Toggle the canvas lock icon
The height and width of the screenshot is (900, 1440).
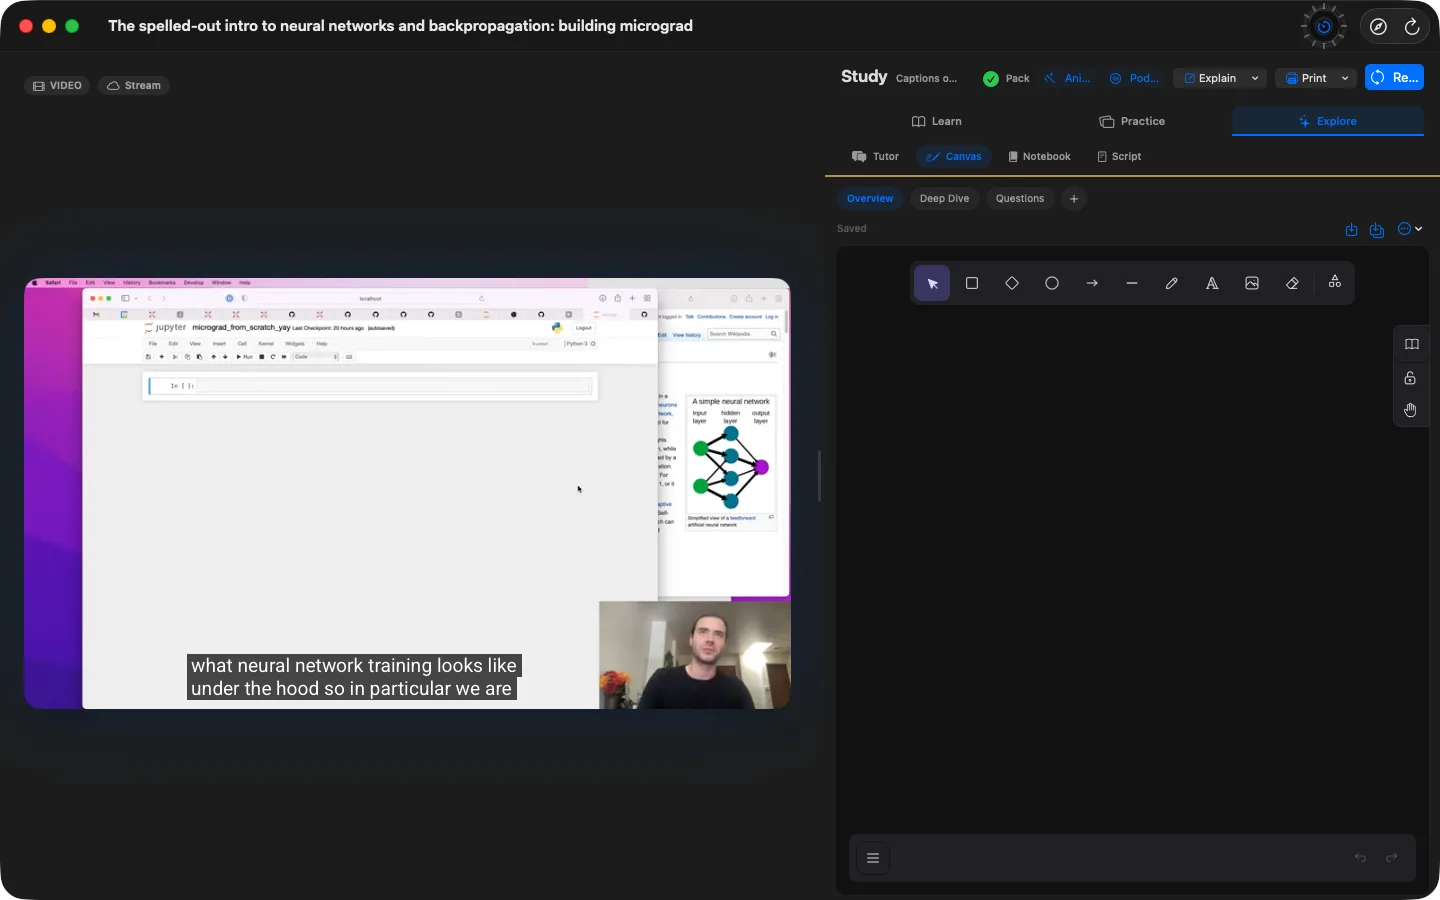pyautogui.click(x=1411, y=378)
